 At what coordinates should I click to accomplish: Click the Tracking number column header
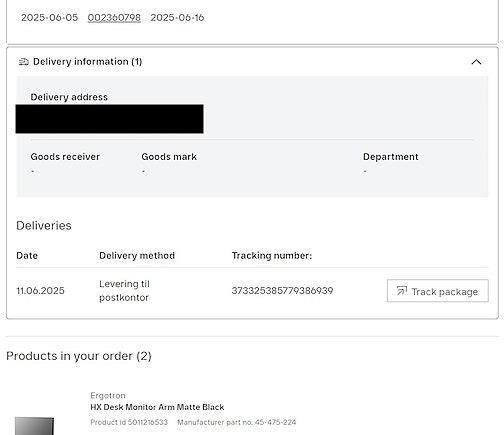[272, 256]
